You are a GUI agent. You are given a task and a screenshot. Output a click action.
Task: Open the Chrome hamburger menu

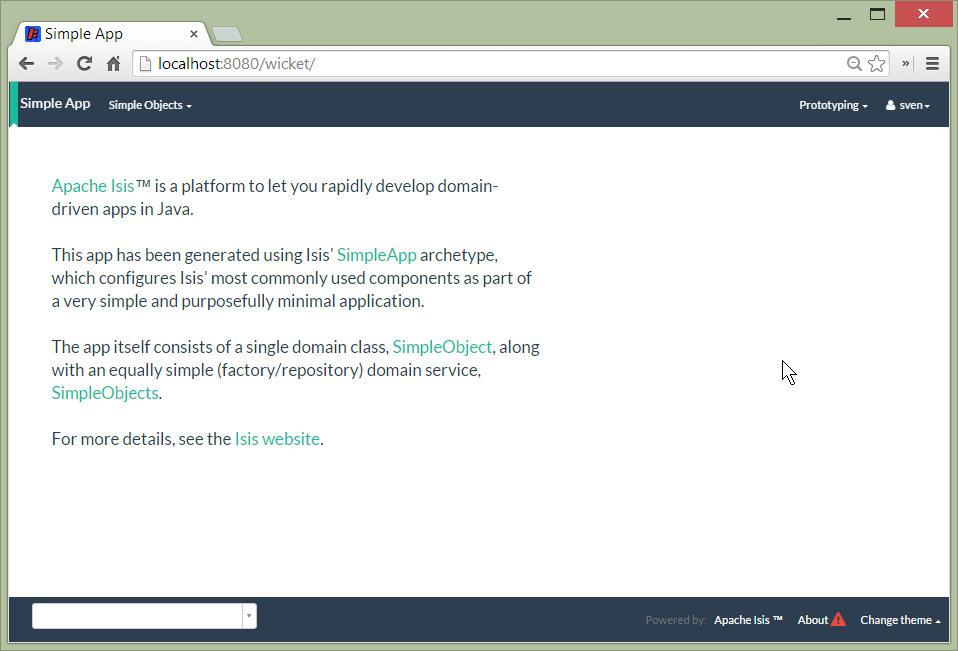tap(932, 64)
